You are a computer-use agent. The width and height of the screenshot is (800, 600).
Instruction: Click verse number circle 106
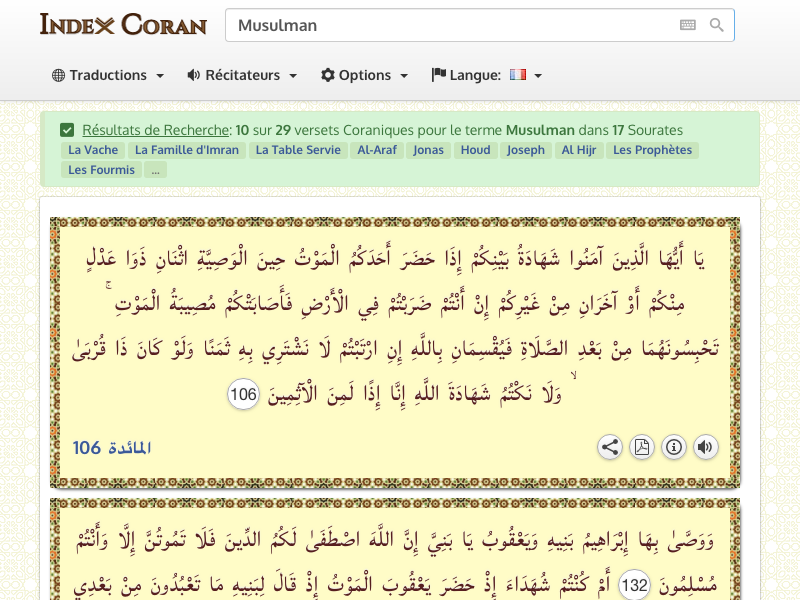coord(243,394)
